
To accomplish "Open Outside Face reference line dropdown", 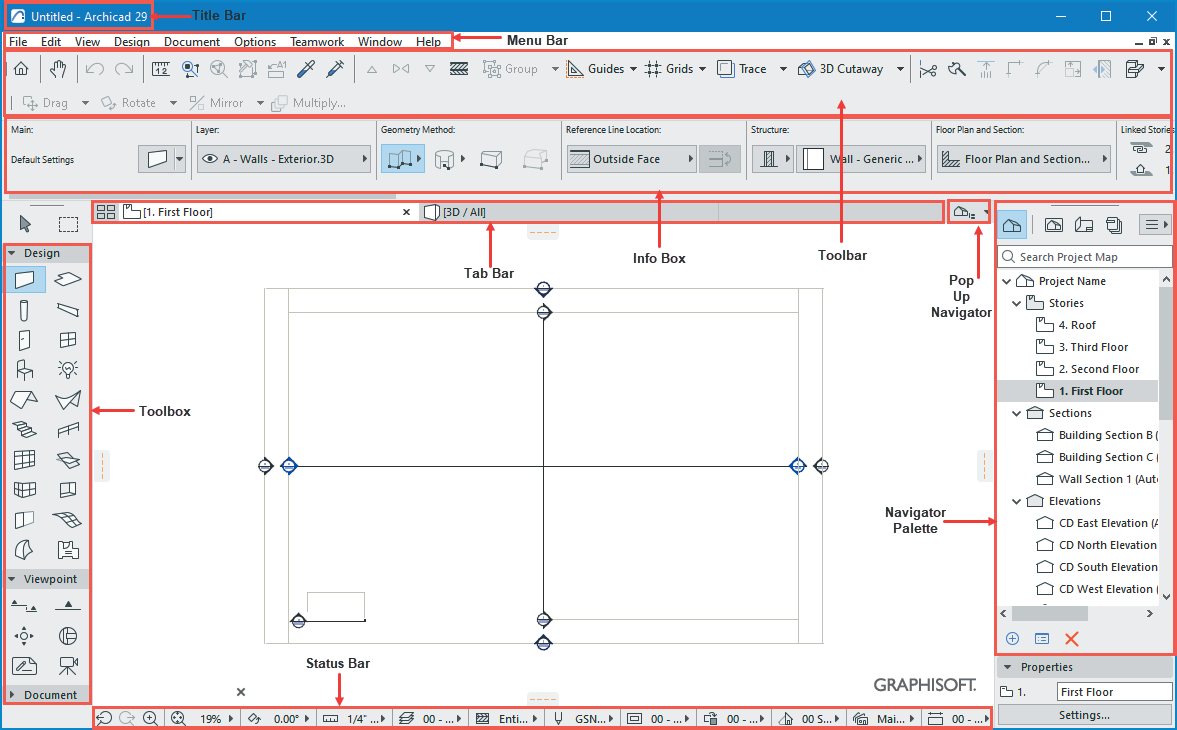I will point(631,159).
